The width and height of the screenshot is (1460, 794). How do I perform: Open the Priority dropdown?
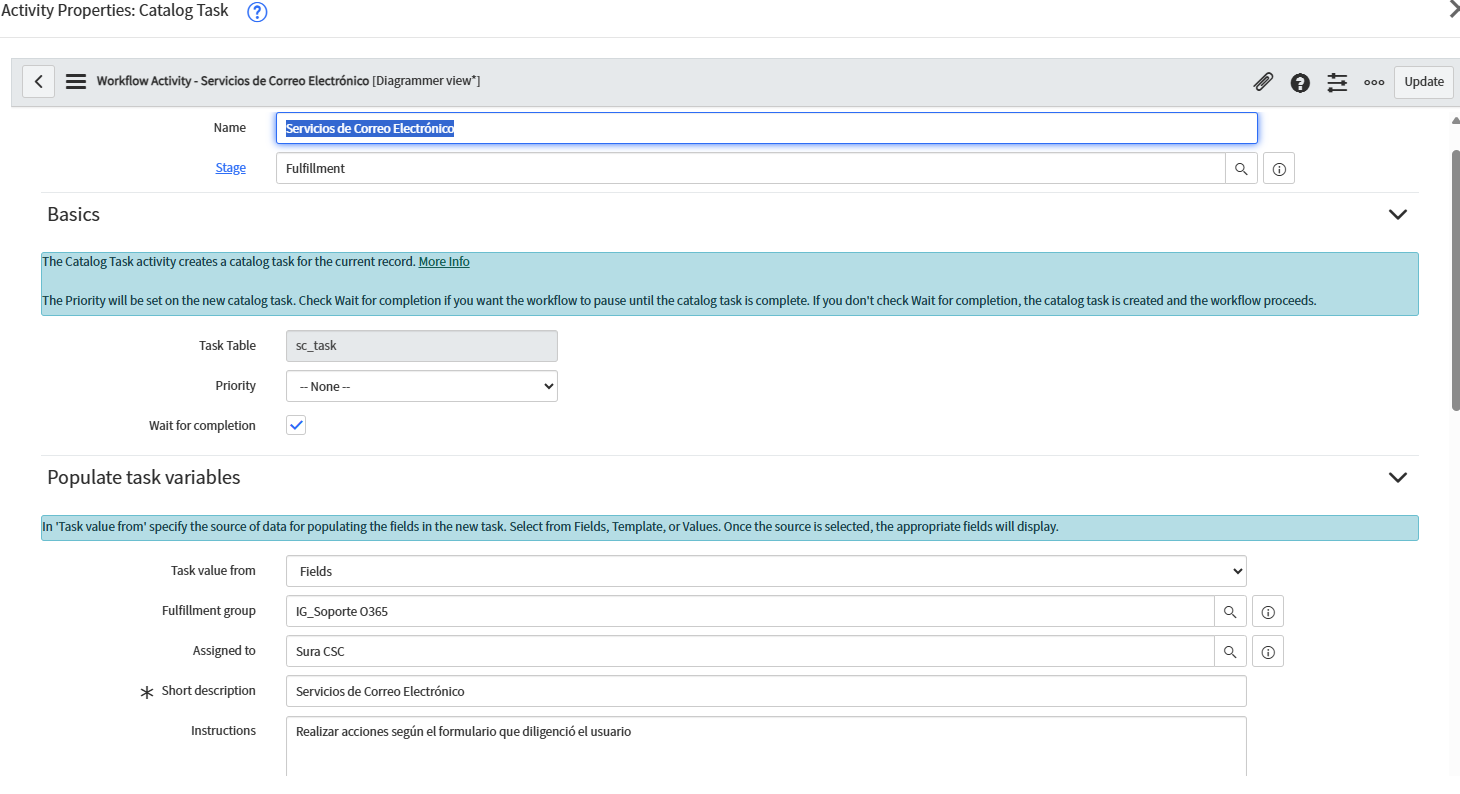(x=421, y=386)
